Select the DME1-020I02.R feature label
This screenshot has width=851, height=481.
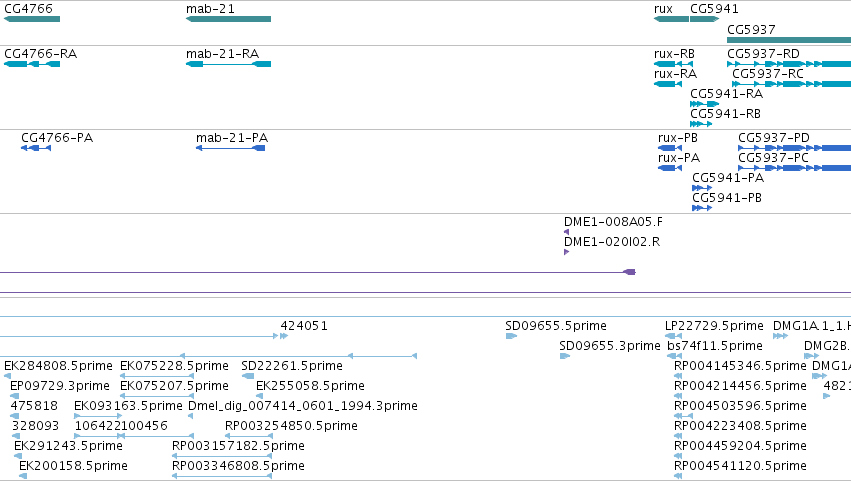click(x=612, y=242)
